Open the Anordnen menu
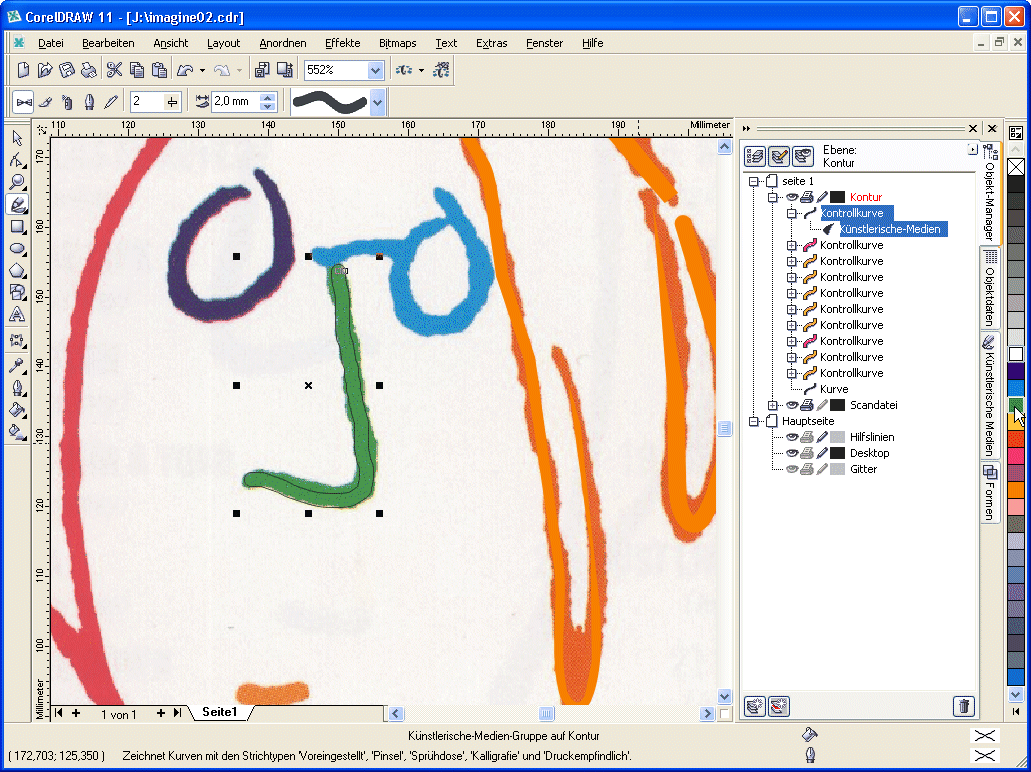 tap(283, 43)
